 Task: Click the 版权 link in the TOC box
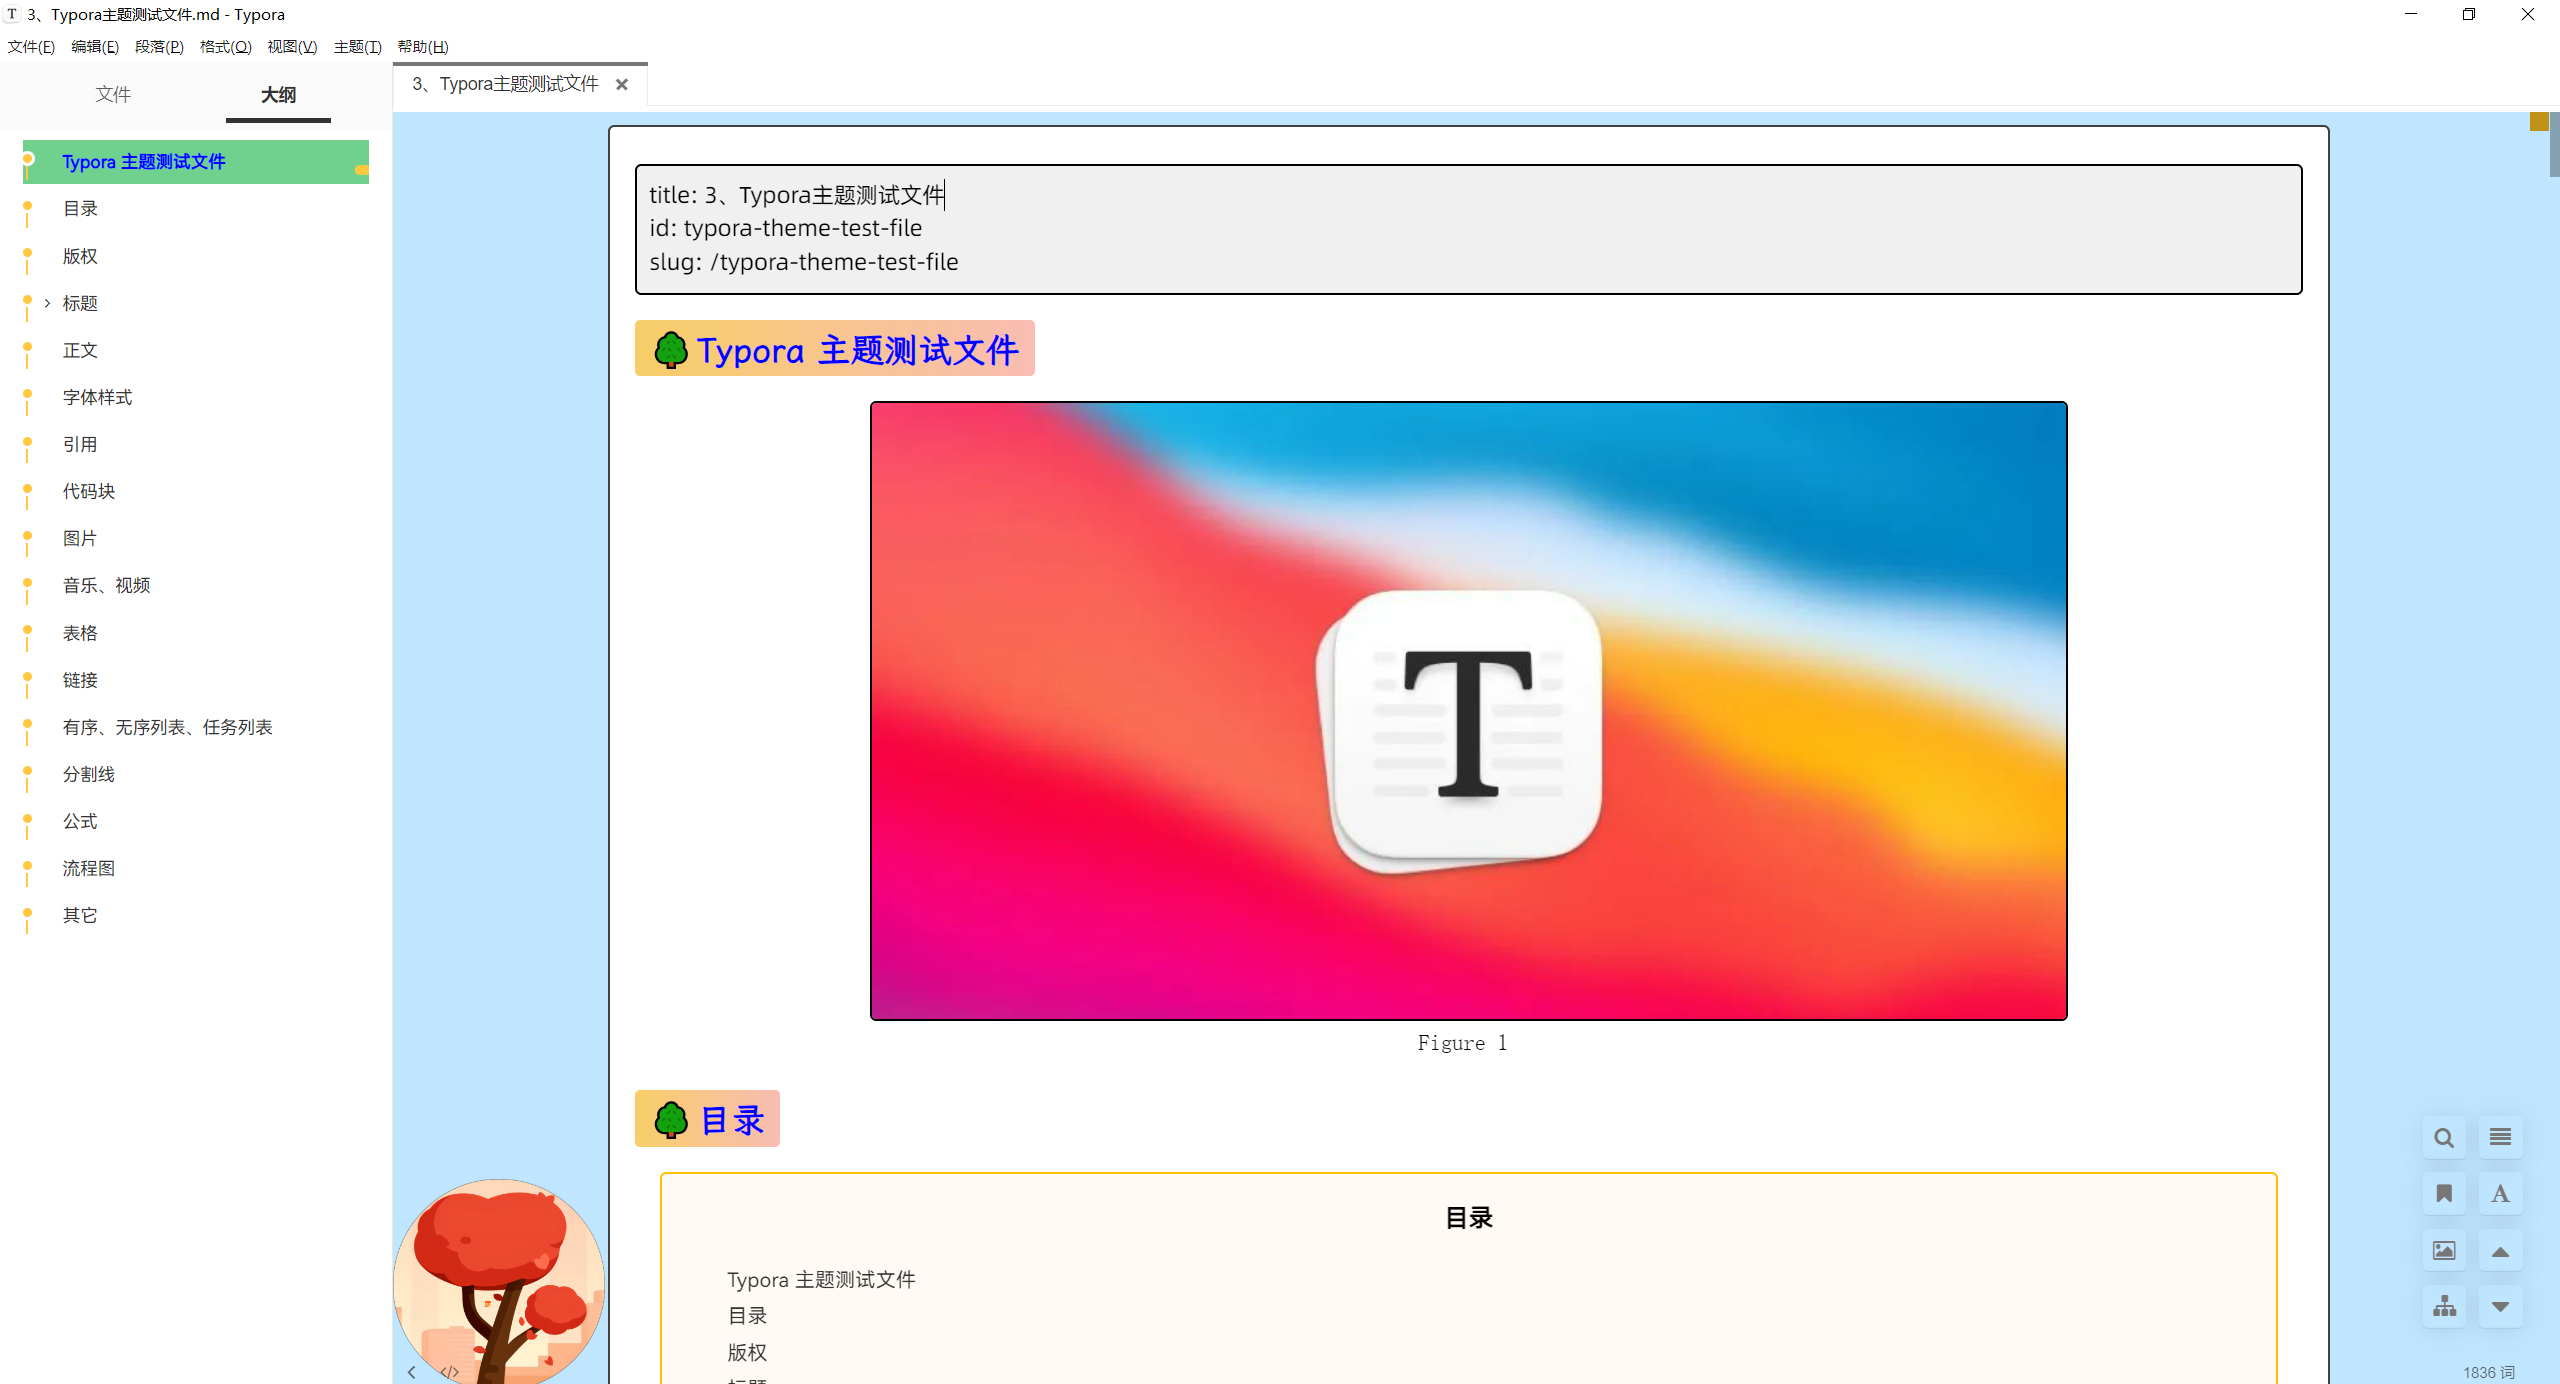coord(747,1352)
